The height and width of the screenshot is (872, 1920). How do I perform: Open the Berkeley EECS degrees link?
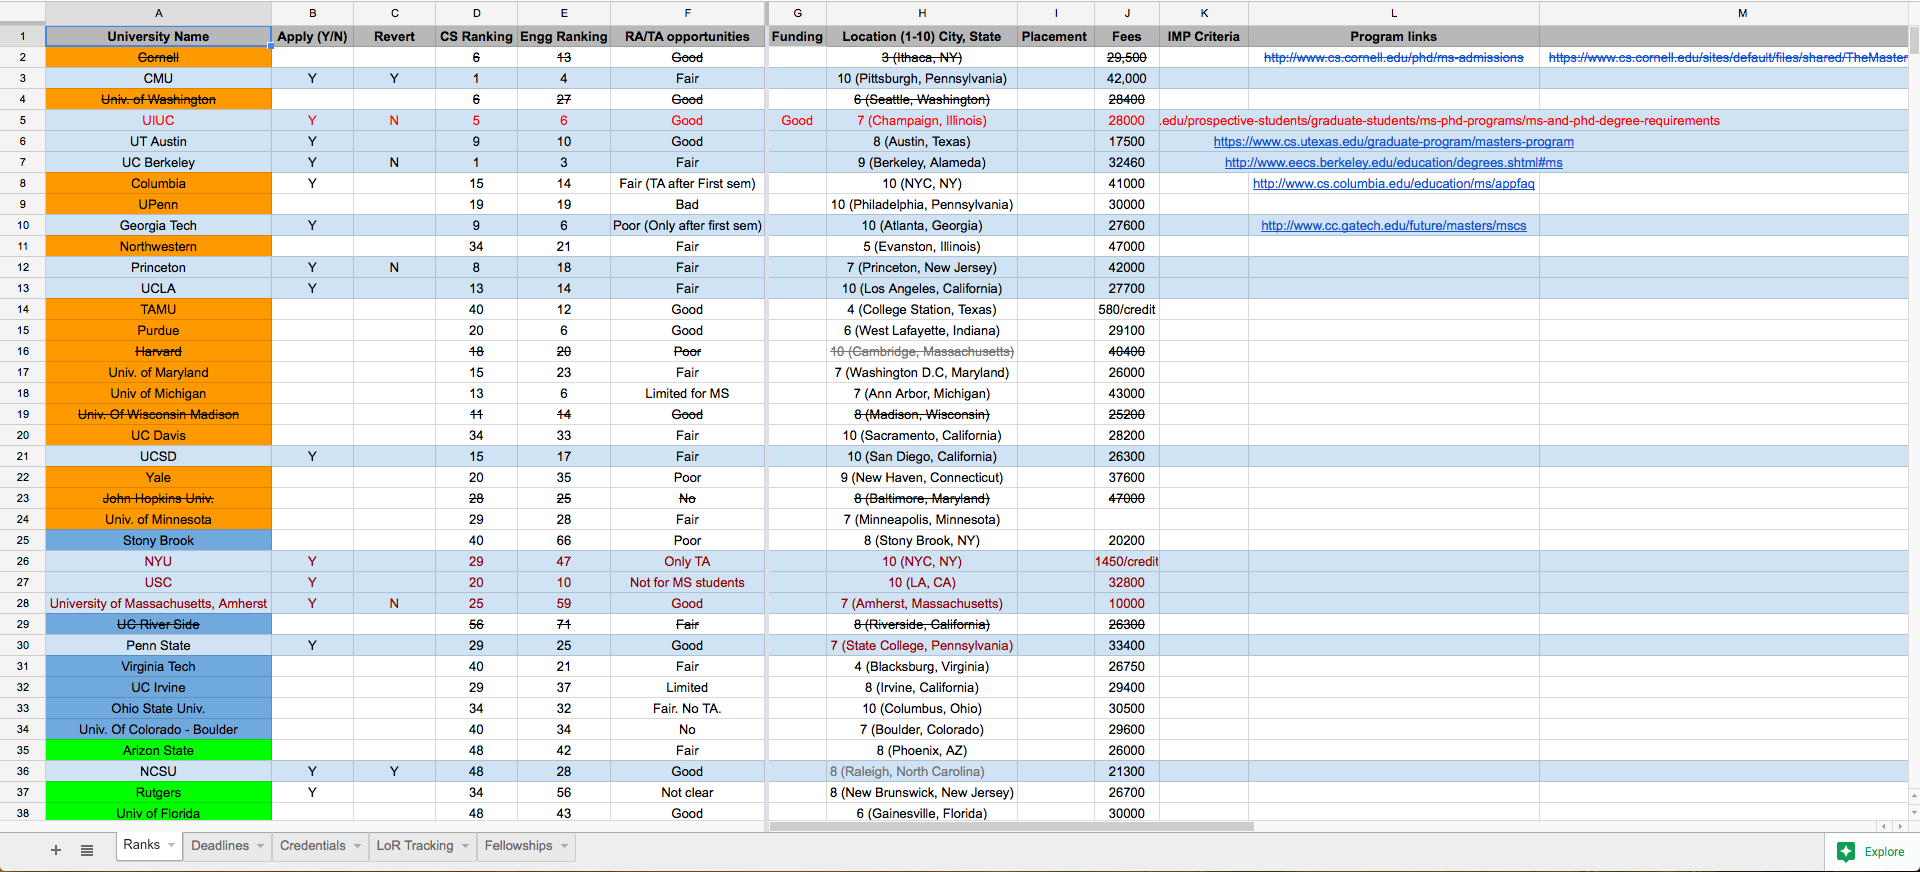click(x=1393, y=163)
